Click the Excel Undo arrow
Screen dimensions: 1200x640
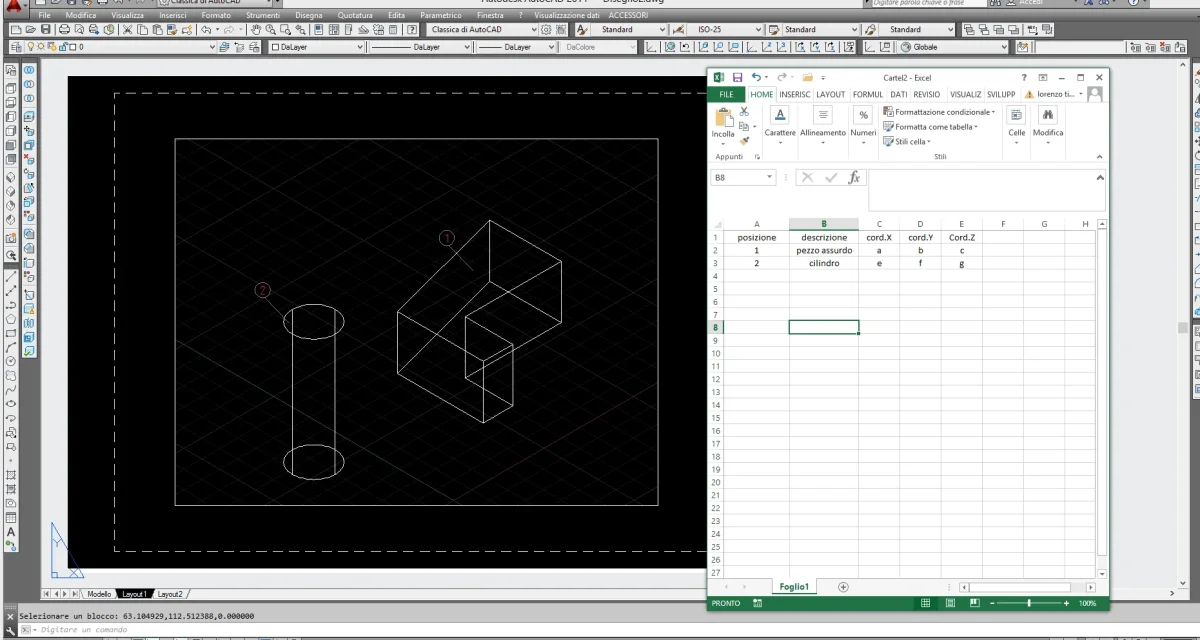757,77
